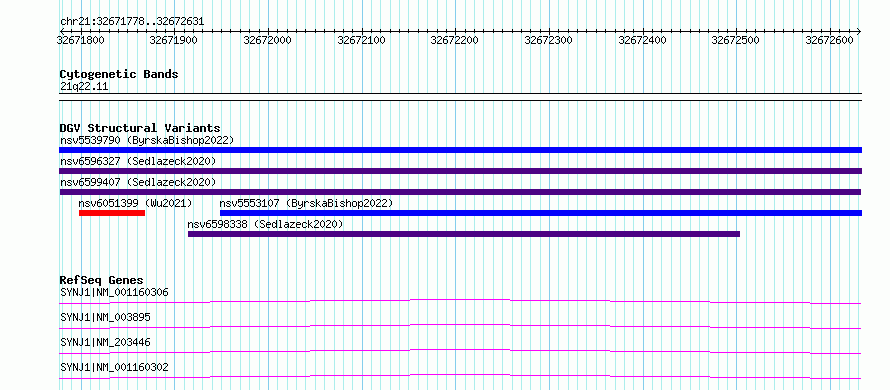Click ruler position 32672300
Viewport: 890px width, 390px height.
548,40
